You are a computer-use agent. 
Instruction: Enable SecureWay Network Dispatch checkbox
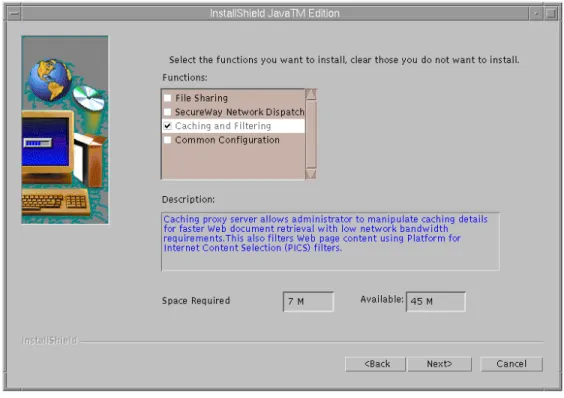(x=168, y=112)
